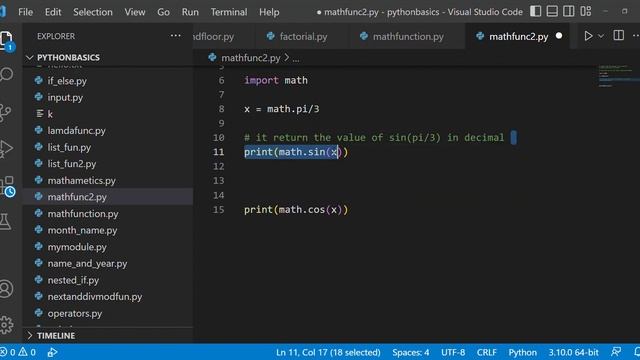Open the Run menu
This screenshot has height=360, width=640.
(190, 12)
